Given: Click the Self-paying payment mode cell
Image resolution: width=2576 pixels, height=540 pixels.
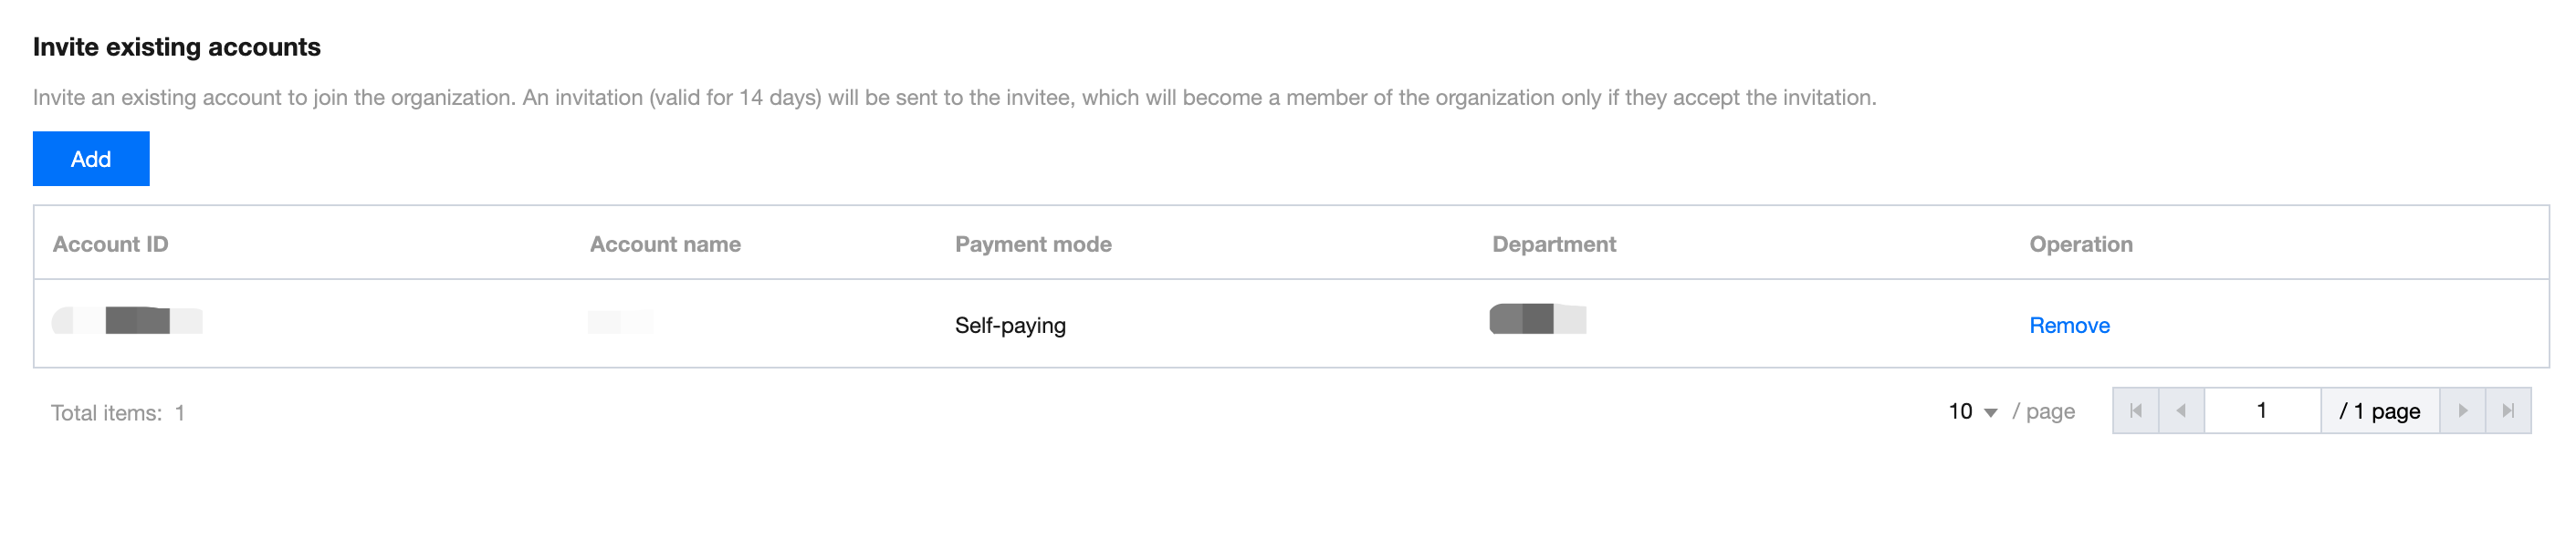Looking at the screenshot, I should click(x=1010, y=325).
